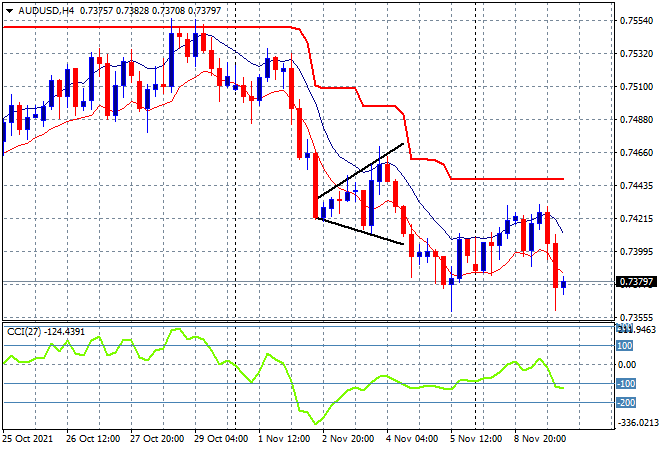Click the CCI 0.00 level label
Screen dimensions: 660x450
tap(627, 365)
